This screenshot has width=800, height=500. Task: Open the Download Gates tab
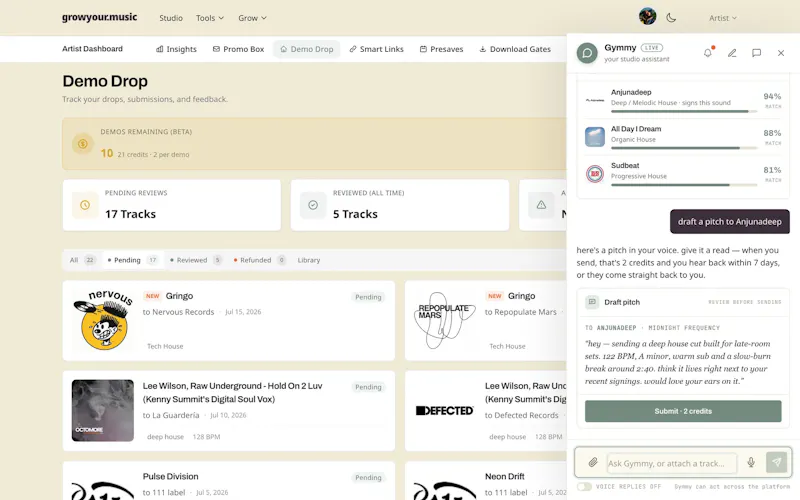[x=515, y=49]
